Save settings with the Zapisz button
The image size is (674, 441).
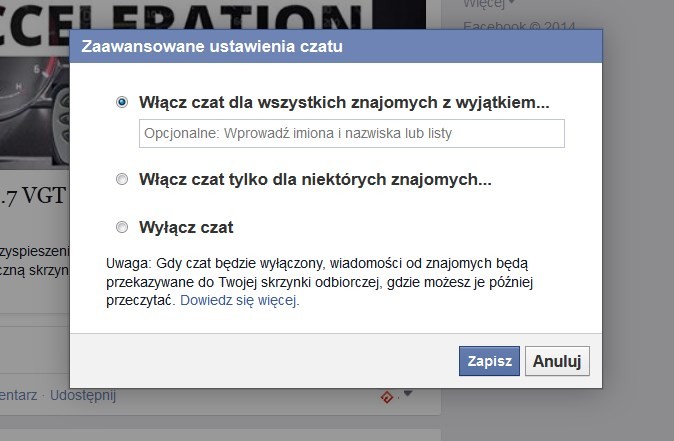click(489, 361)
